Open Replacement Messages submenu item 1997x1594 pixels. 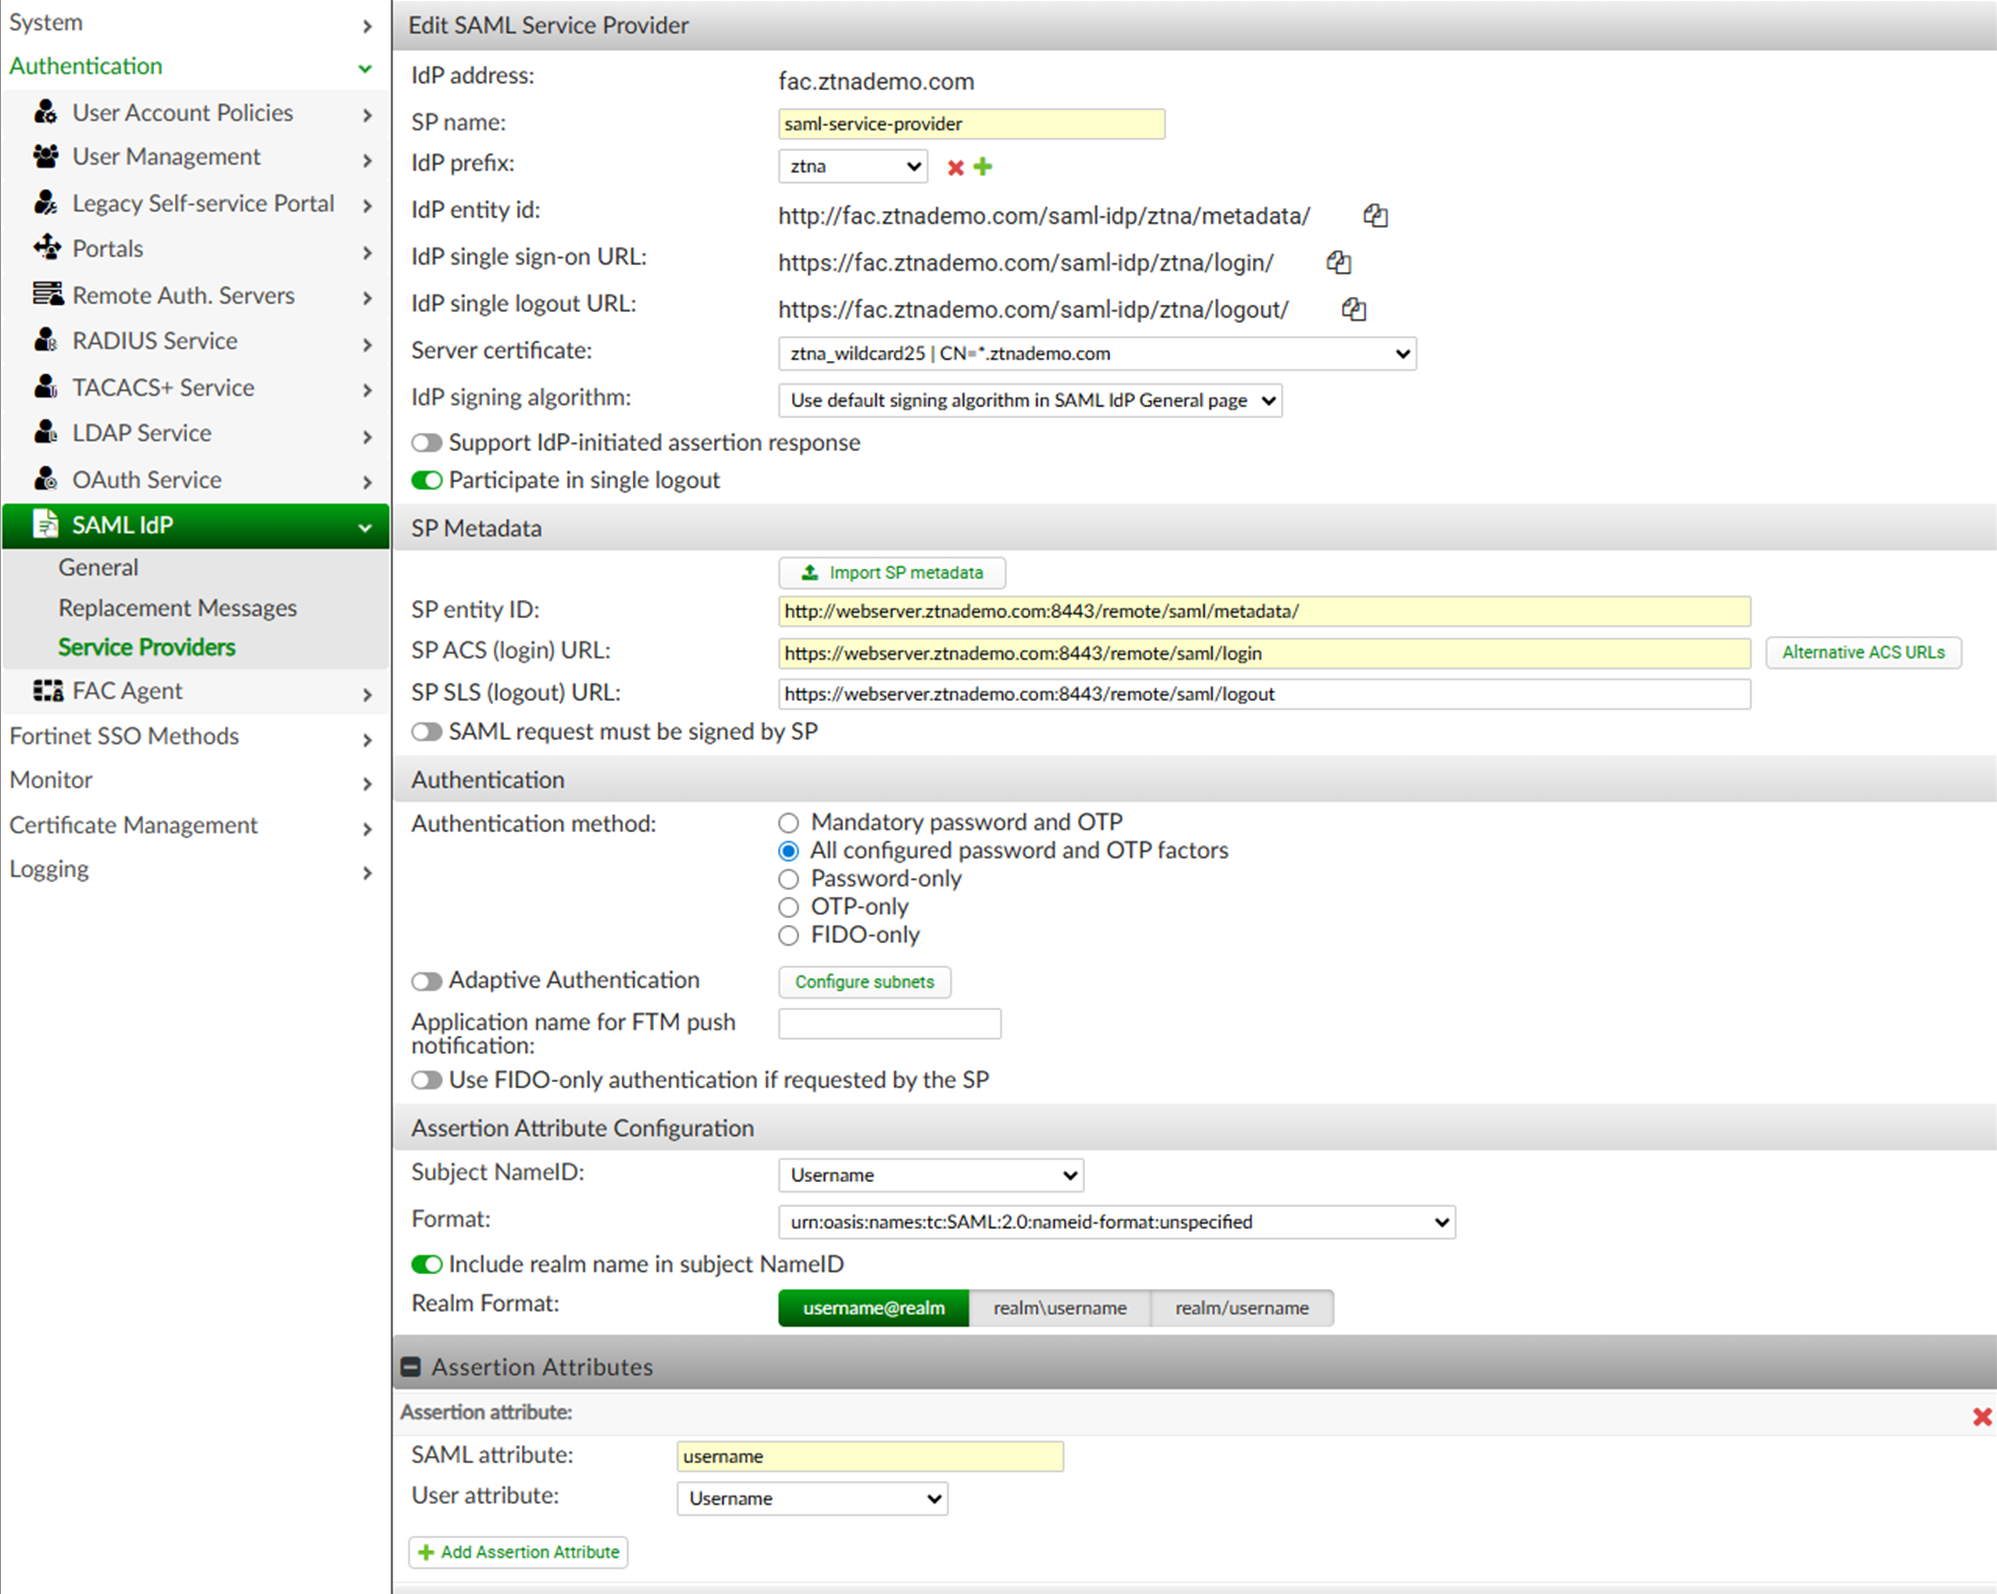177,608
